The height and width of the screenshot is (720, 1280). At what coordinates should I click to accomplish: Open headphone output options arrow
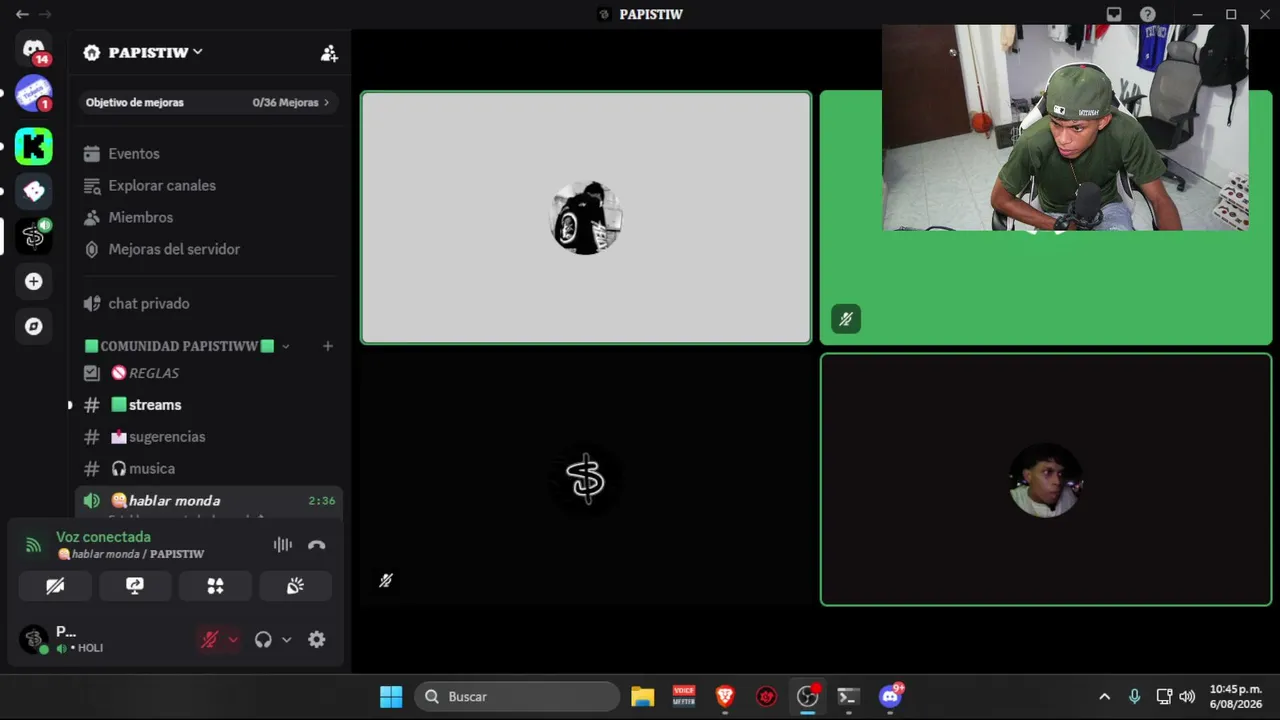286,640
